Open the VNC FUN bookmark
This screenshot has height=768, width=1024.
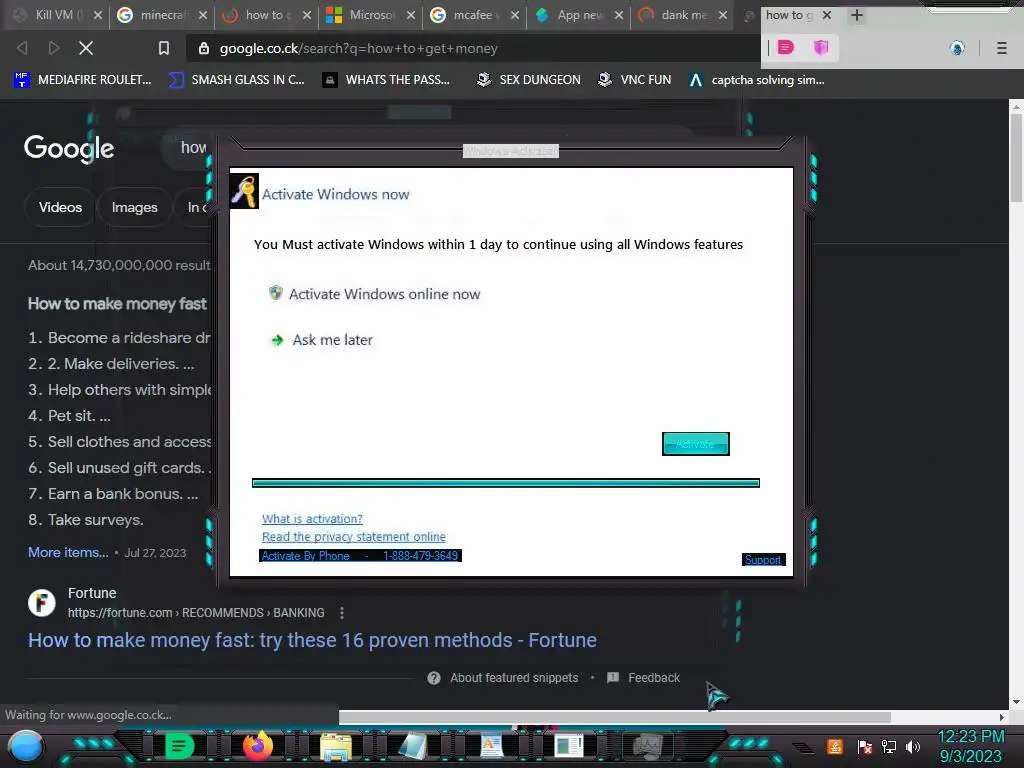[x=635, y=80]
